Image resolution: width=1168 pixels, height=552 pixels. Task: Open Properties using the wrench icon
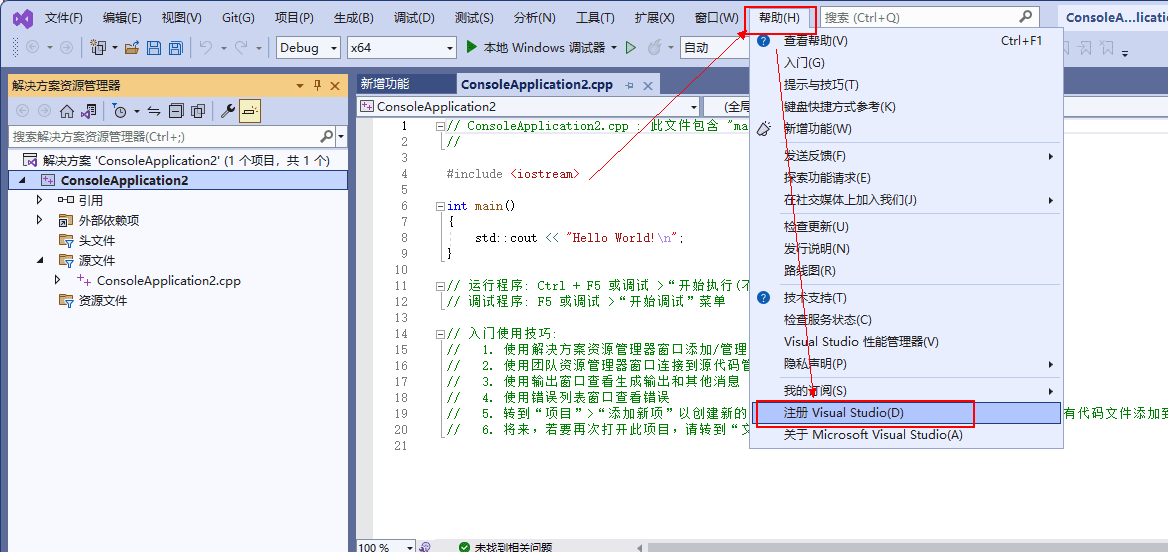pyautogui.click(x=228, y=112)
